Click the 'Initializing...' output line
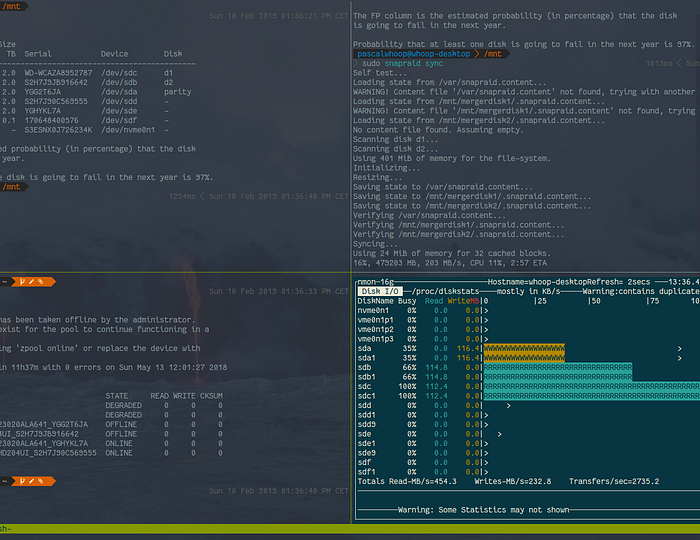Image resolution: width=700 pixels, height=540 pixels. [387, 168]
